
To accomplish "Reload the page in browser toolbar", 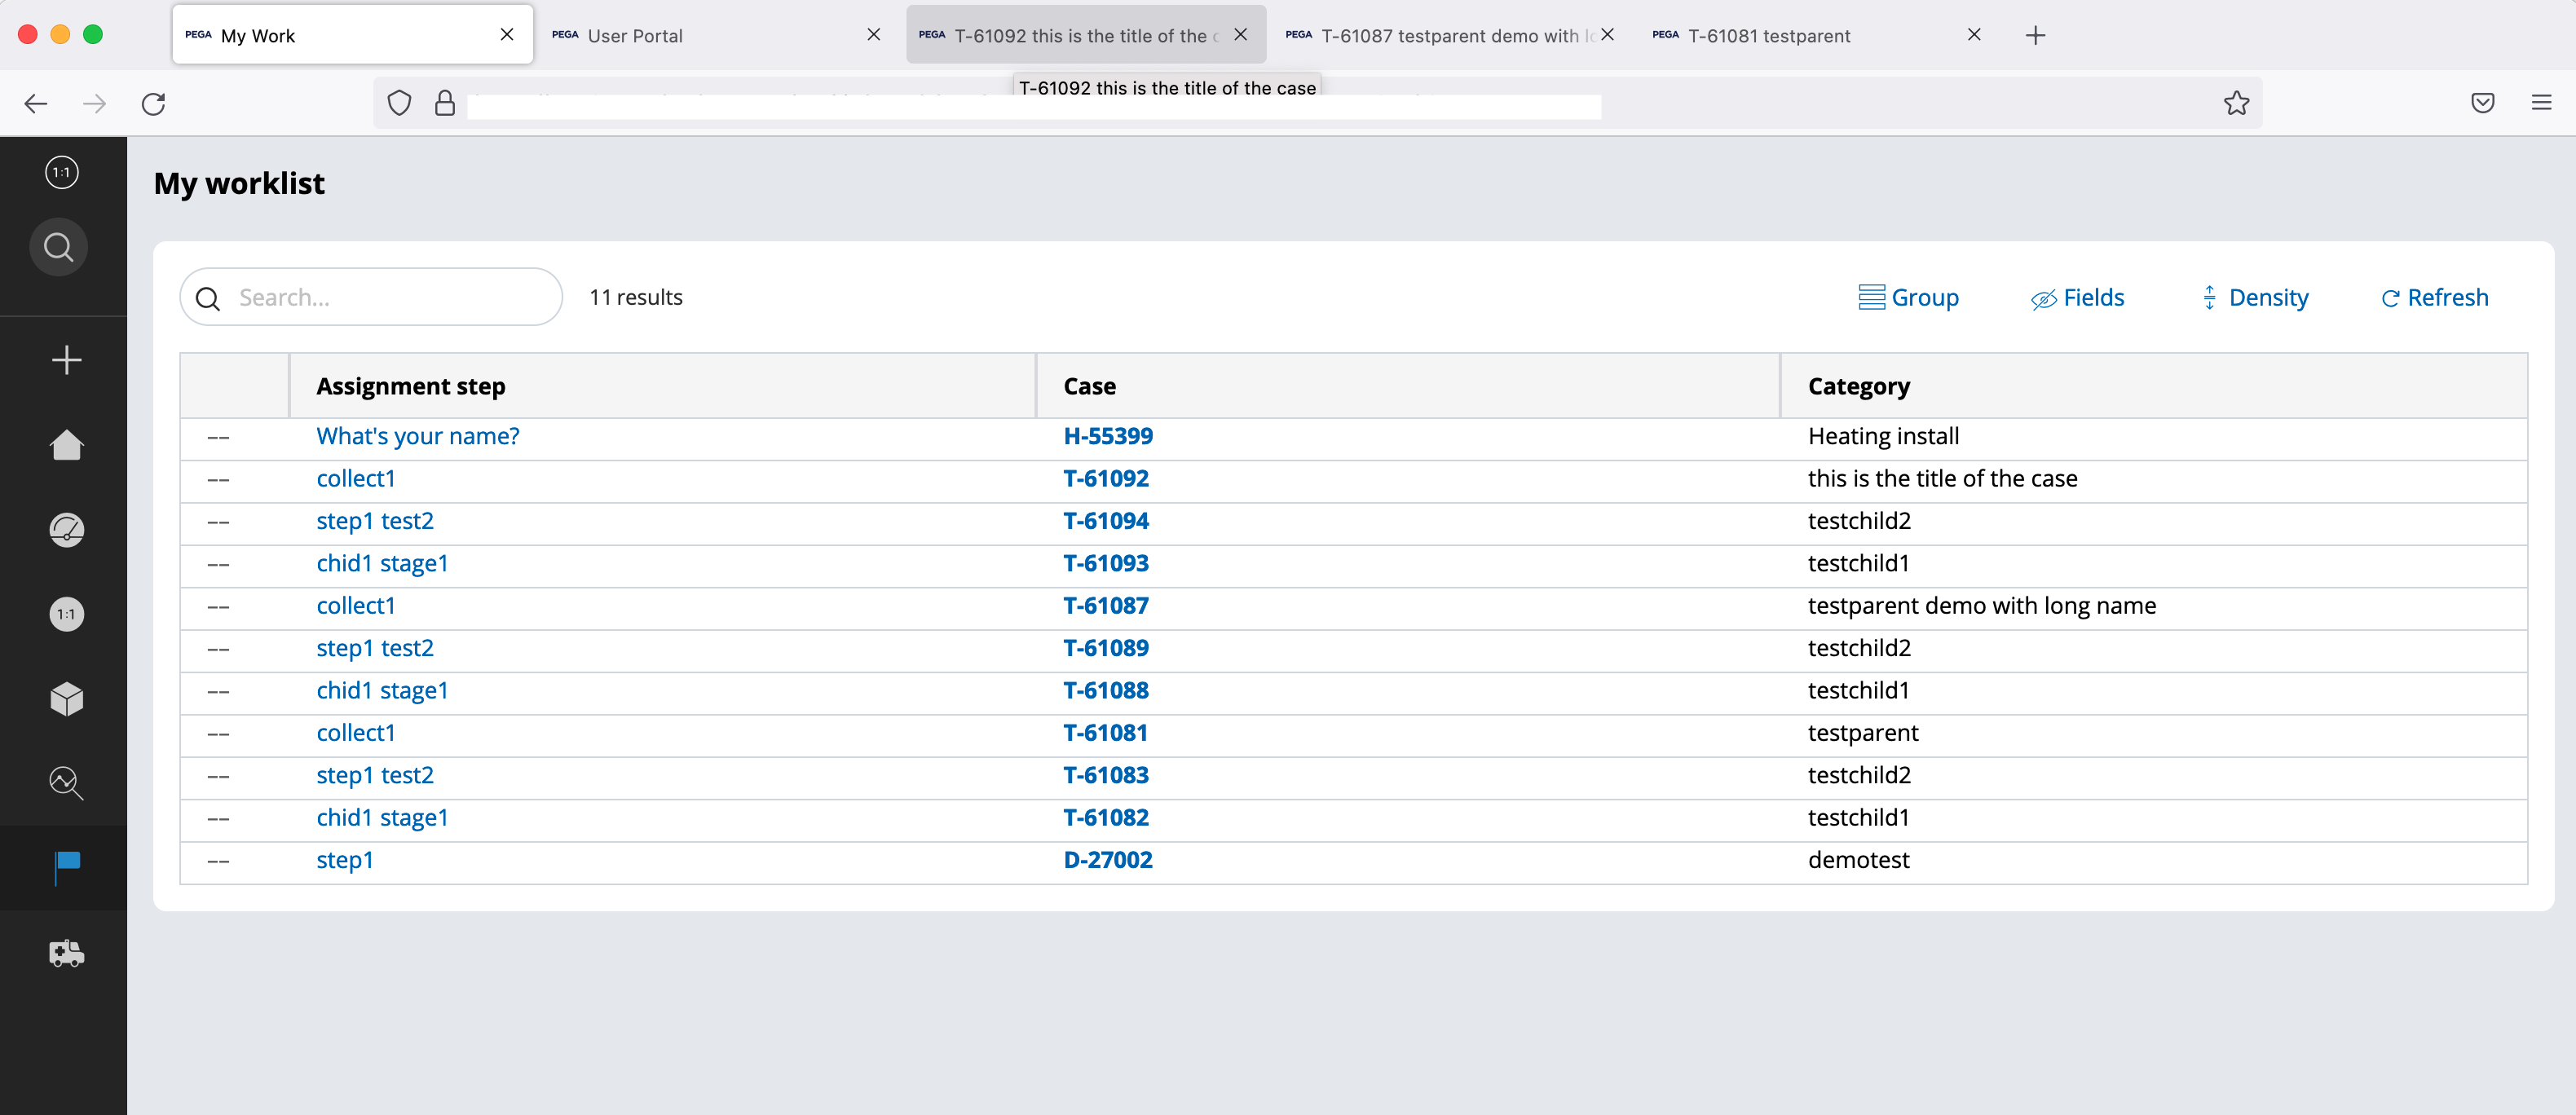I will [153, 103].
